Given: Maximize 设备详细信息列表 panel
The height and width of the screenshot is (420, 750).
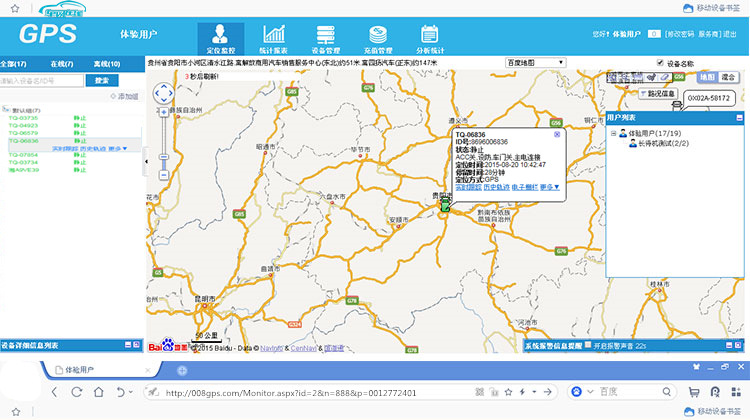Looking at the screenshot, I should pos(136,344).
